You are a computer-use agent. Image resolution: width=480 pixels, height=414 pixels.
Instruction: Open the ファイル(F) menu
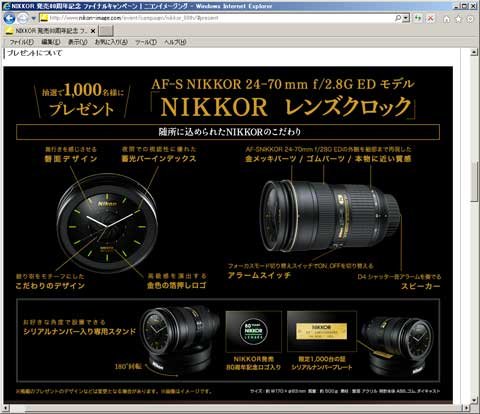21,42
